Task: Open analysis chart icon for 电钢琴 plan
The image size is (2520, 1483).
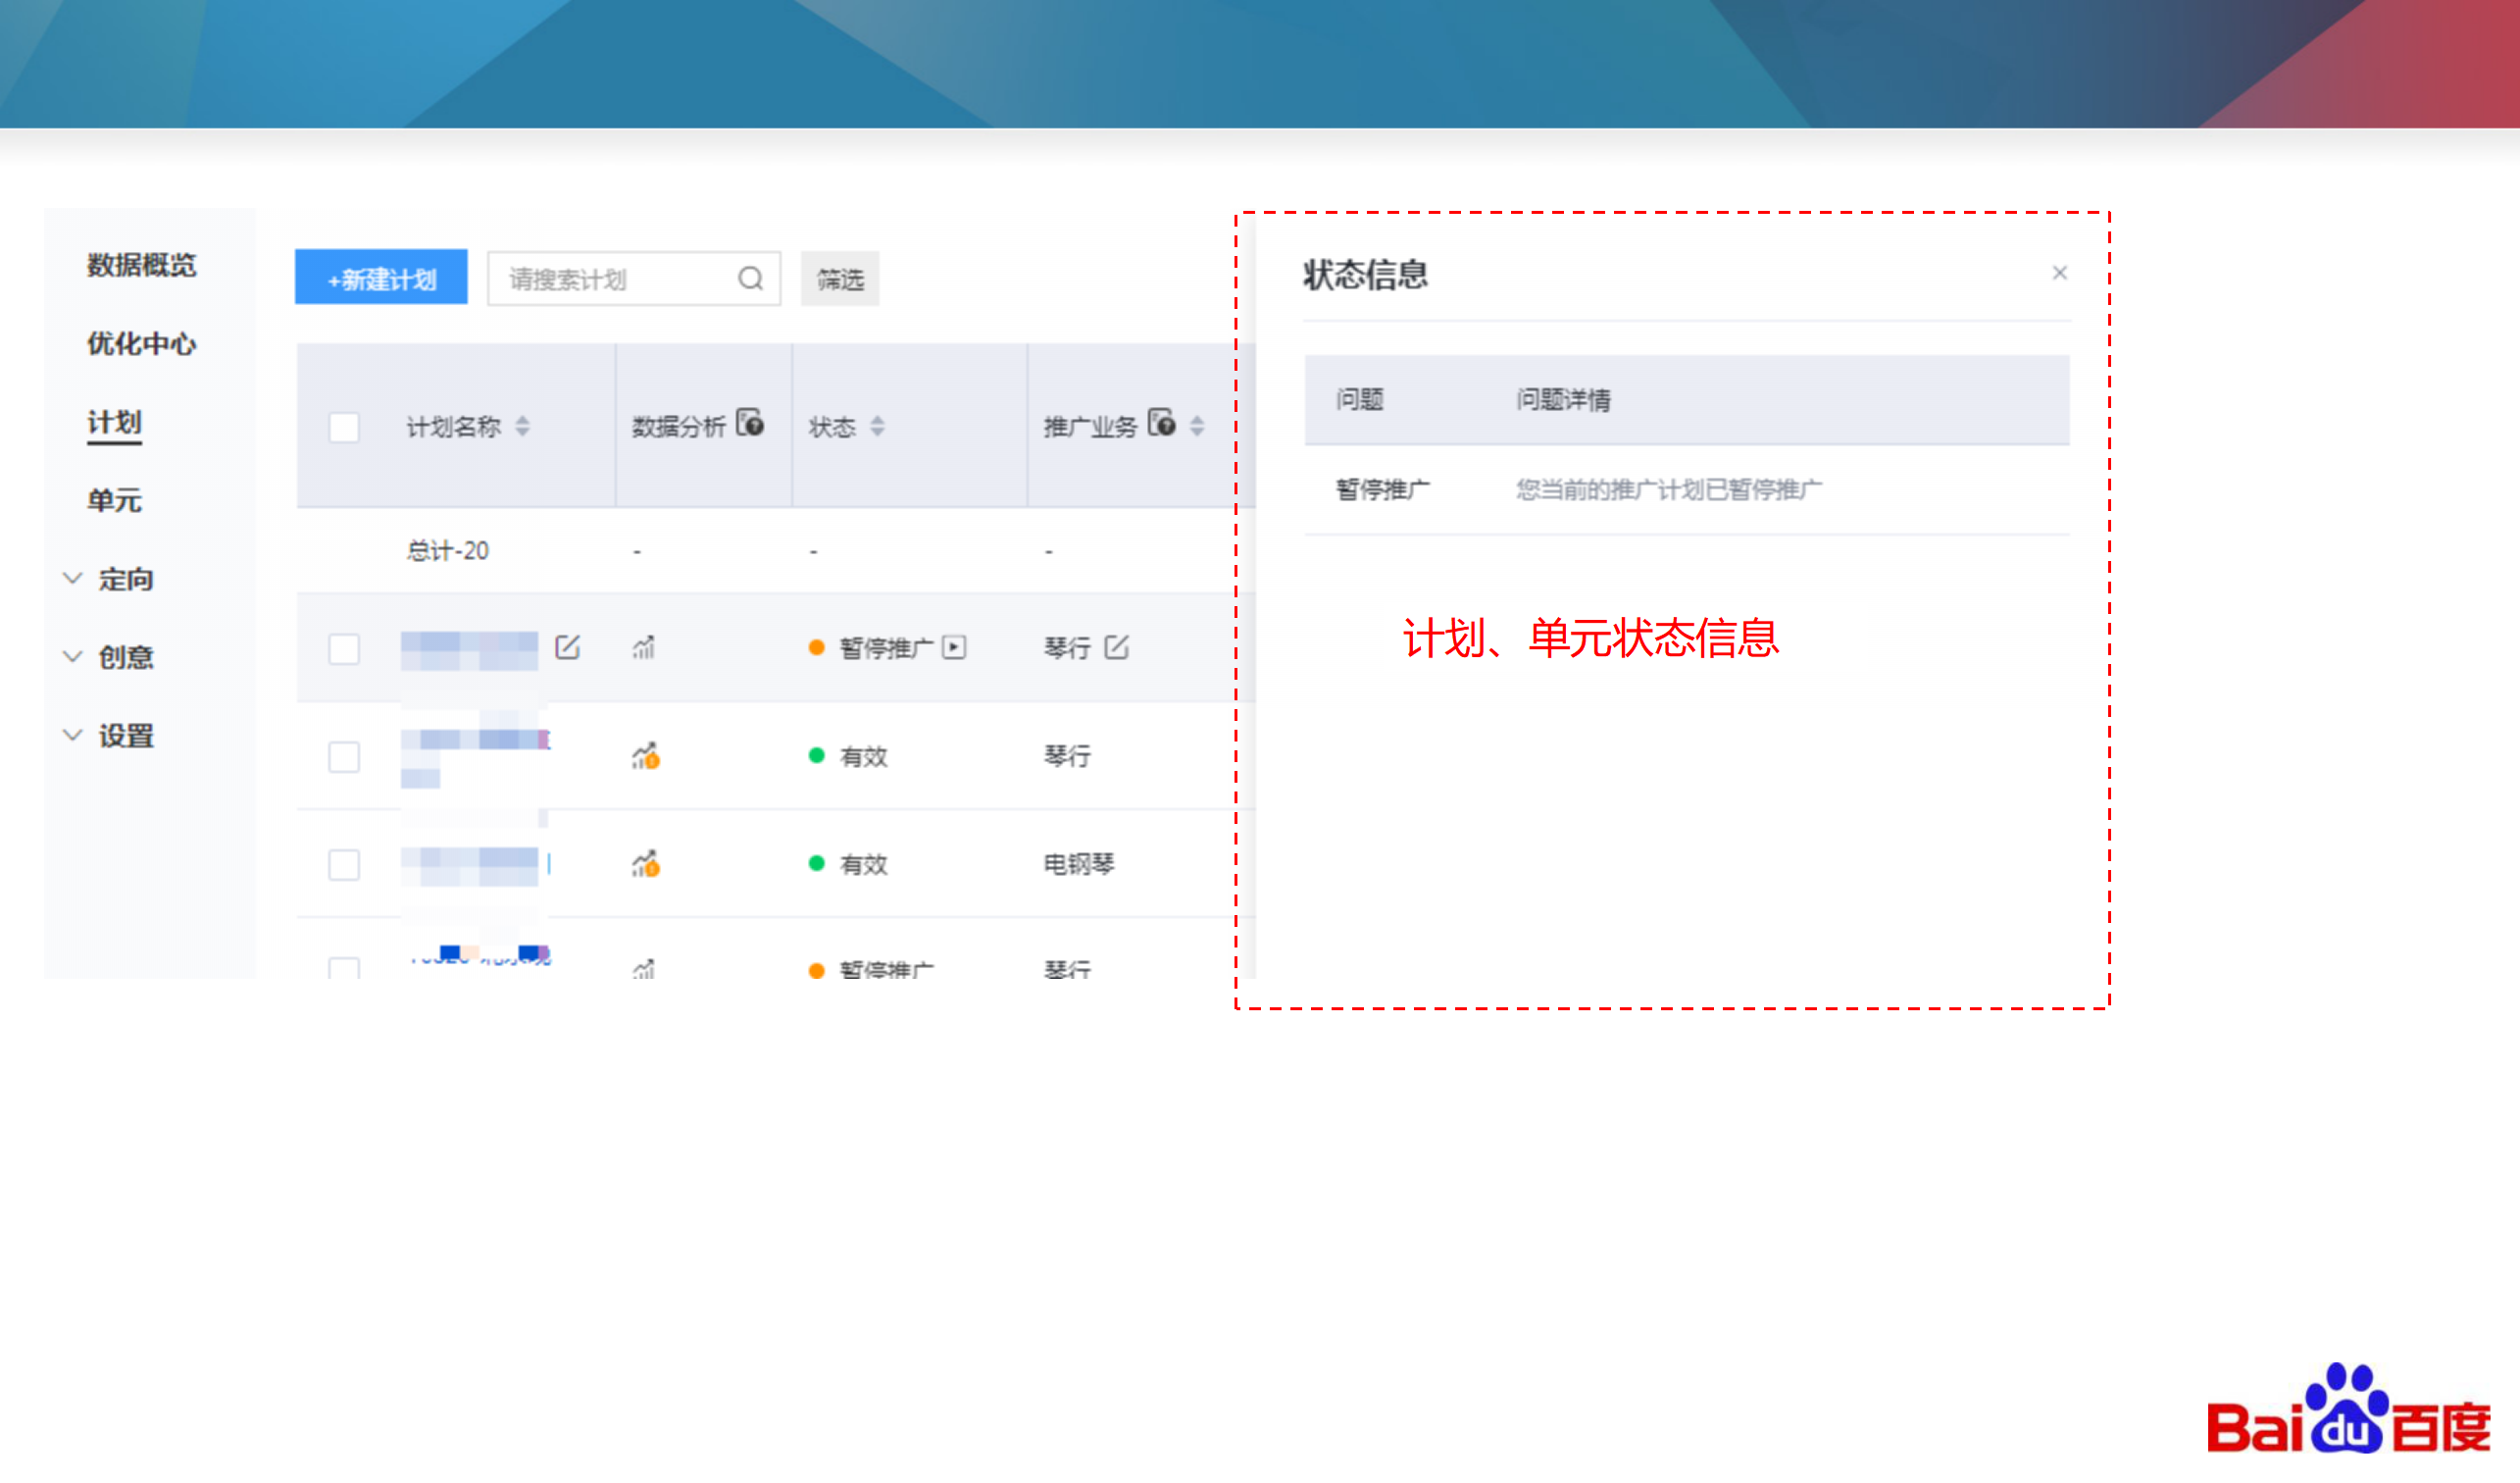Action: [646, 864]
